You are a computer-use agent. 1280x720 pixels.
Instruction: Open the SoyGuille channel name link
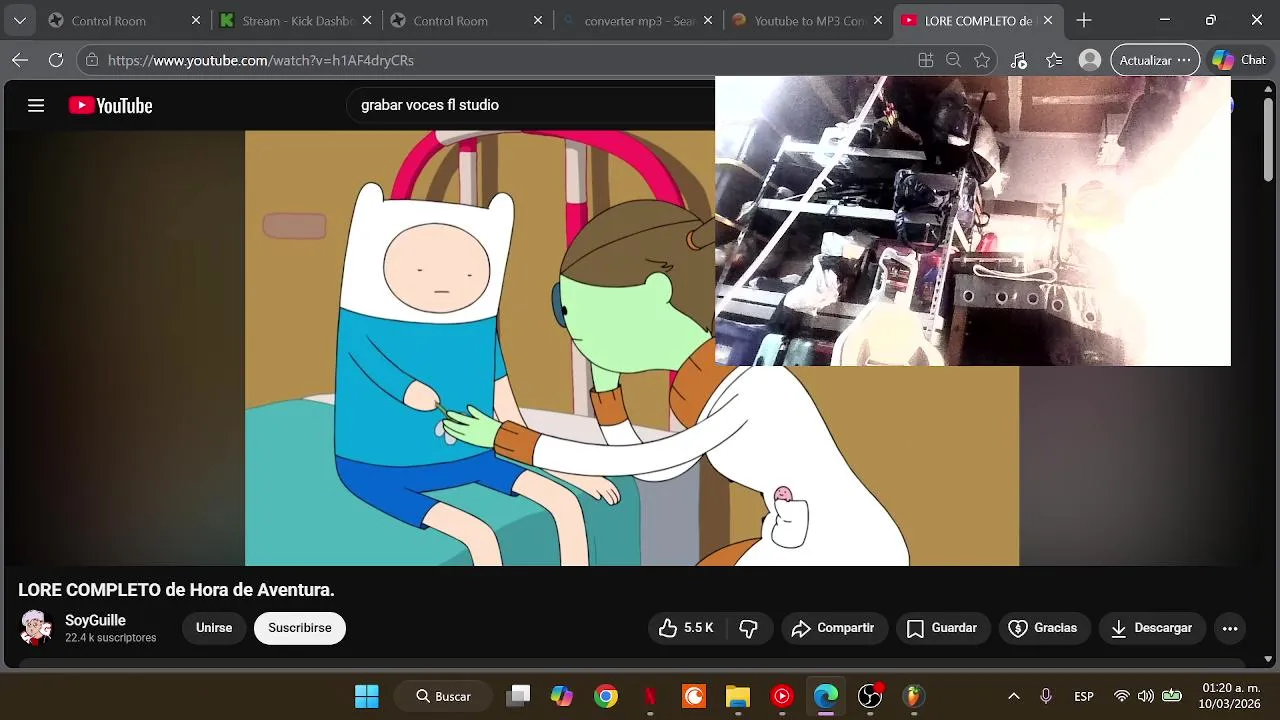point(95,620)
